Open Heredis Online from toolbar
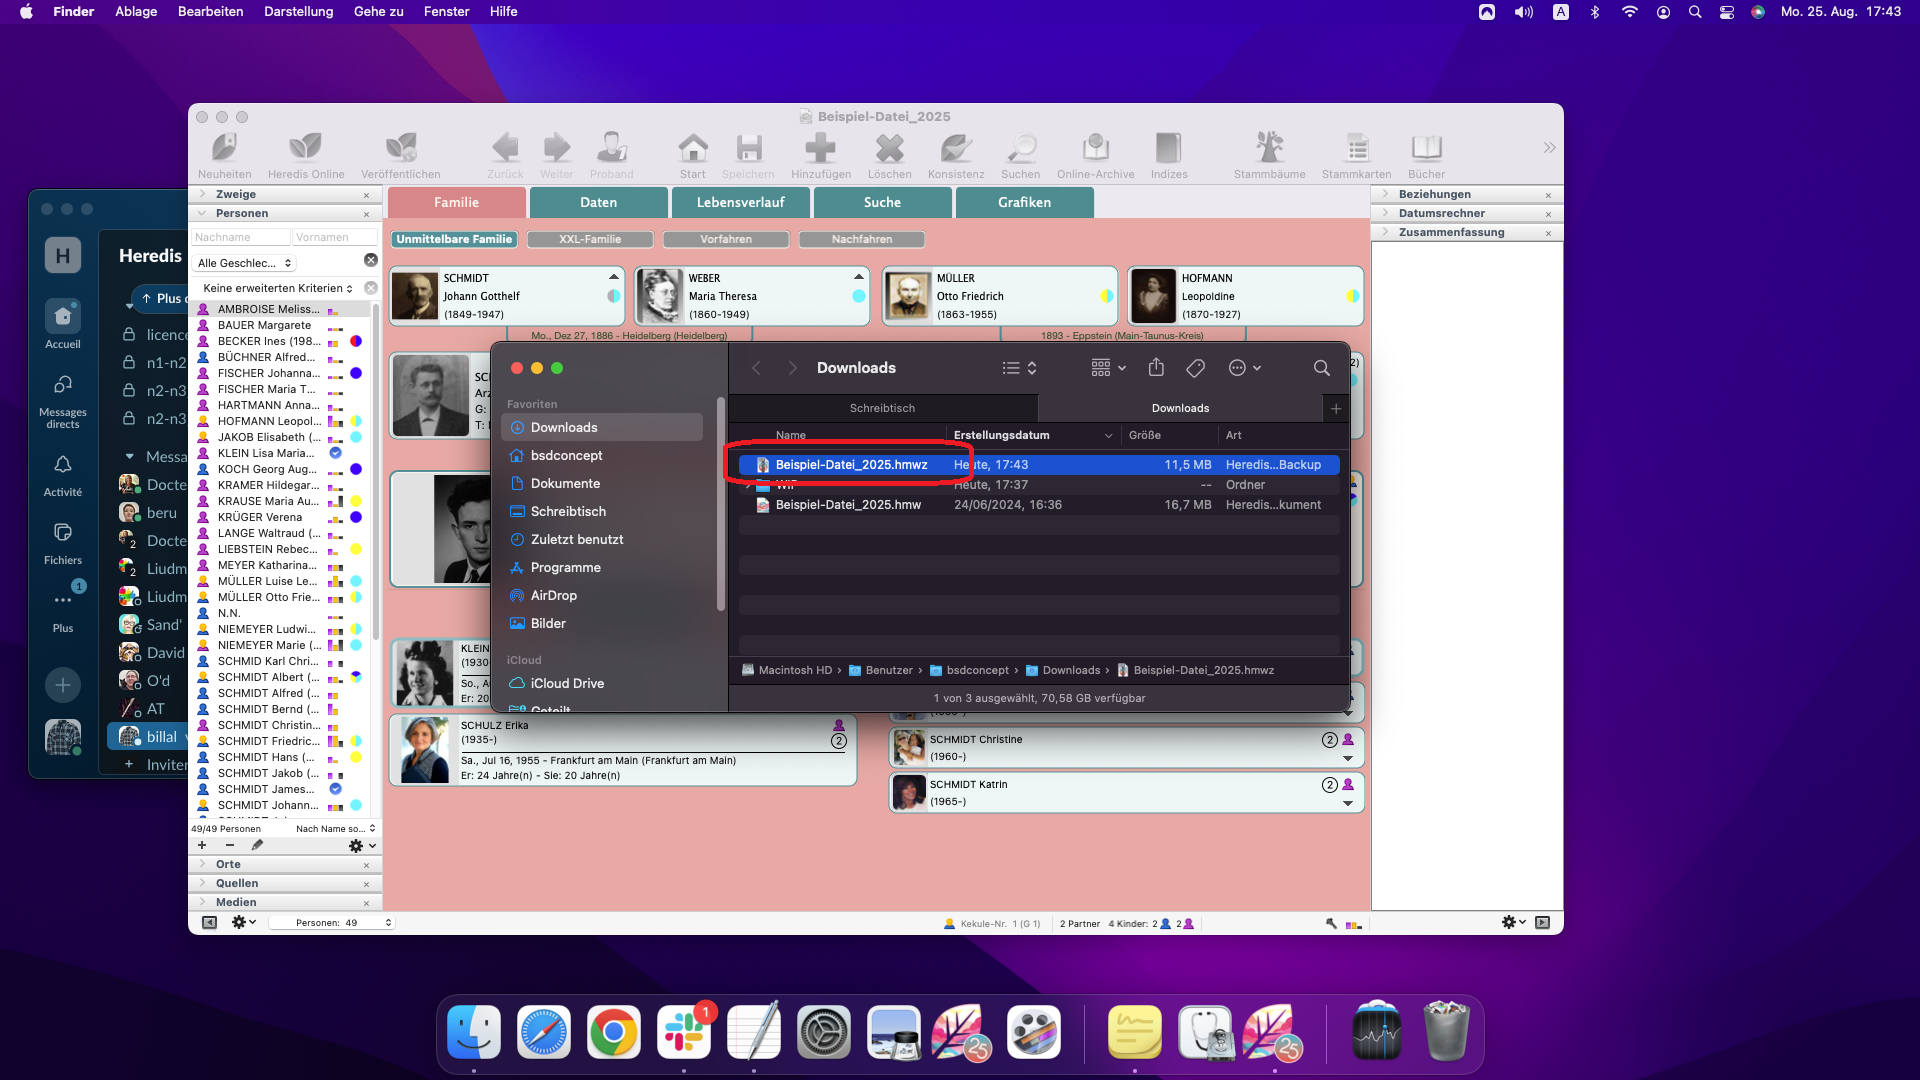Image resolution: width=1920 pixels, height=1080 pixels. 305,148
